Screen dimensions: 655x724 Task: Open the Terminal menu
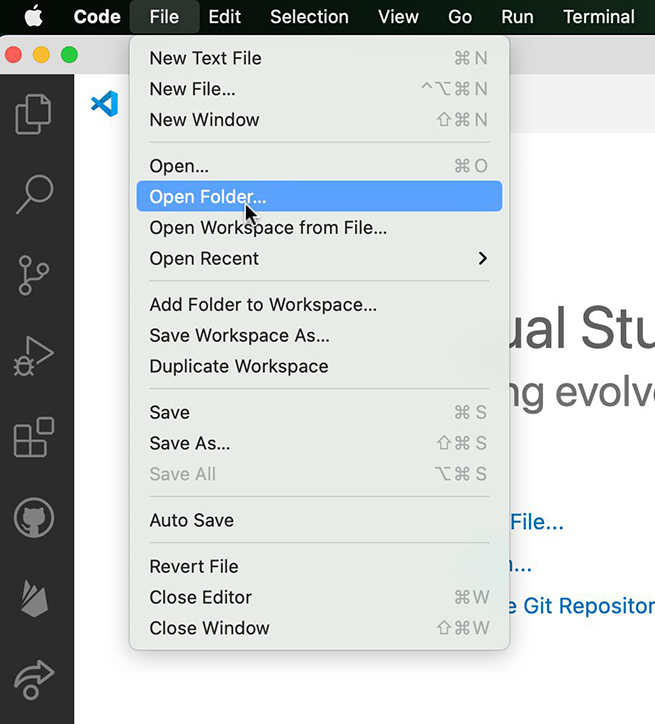[x=599, y=17]
